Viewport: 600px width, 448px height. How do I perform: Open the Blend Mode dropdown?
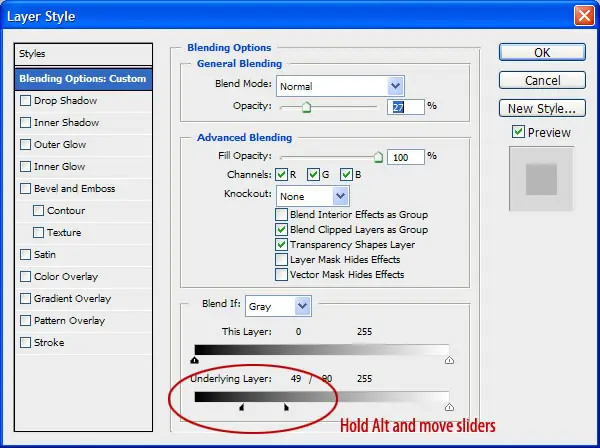click(x=340, y=86)
